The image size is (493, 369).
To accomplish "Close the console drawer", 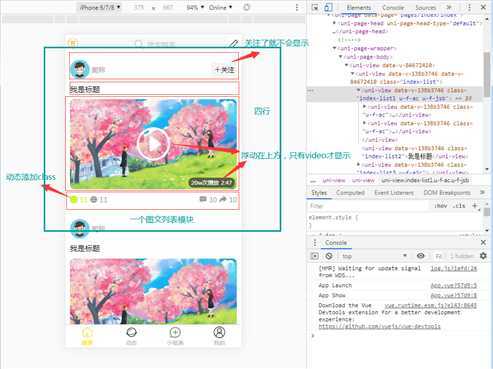I will click(483, 242).
